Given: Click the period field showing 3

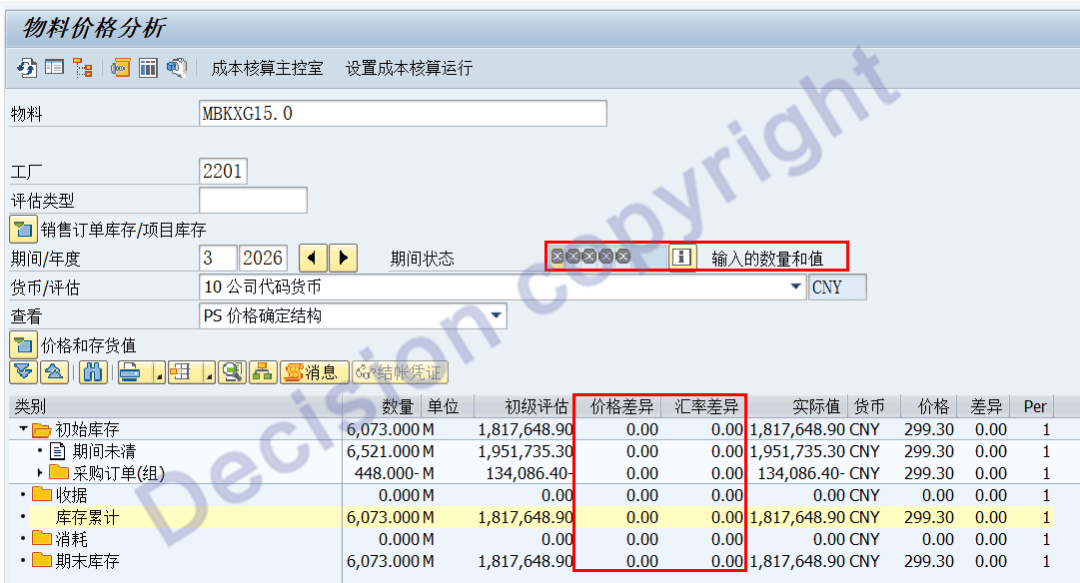Looking at the screenshot, I should pyautogui.click(x=218, y=258).
